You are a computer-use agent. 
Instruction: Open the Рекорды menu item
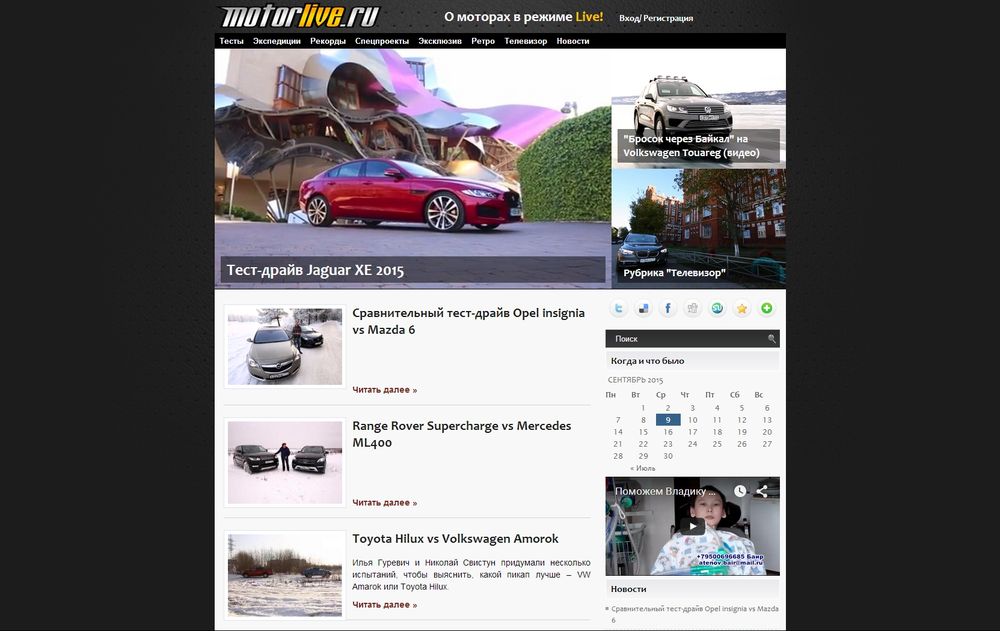tap(328, 41)
